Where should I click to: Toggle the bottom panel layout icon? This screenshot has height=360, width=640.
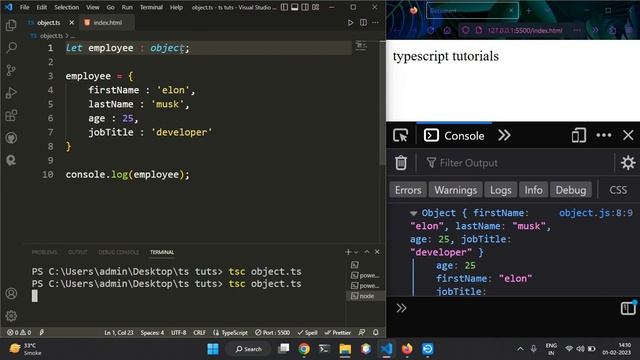point(295,7)
